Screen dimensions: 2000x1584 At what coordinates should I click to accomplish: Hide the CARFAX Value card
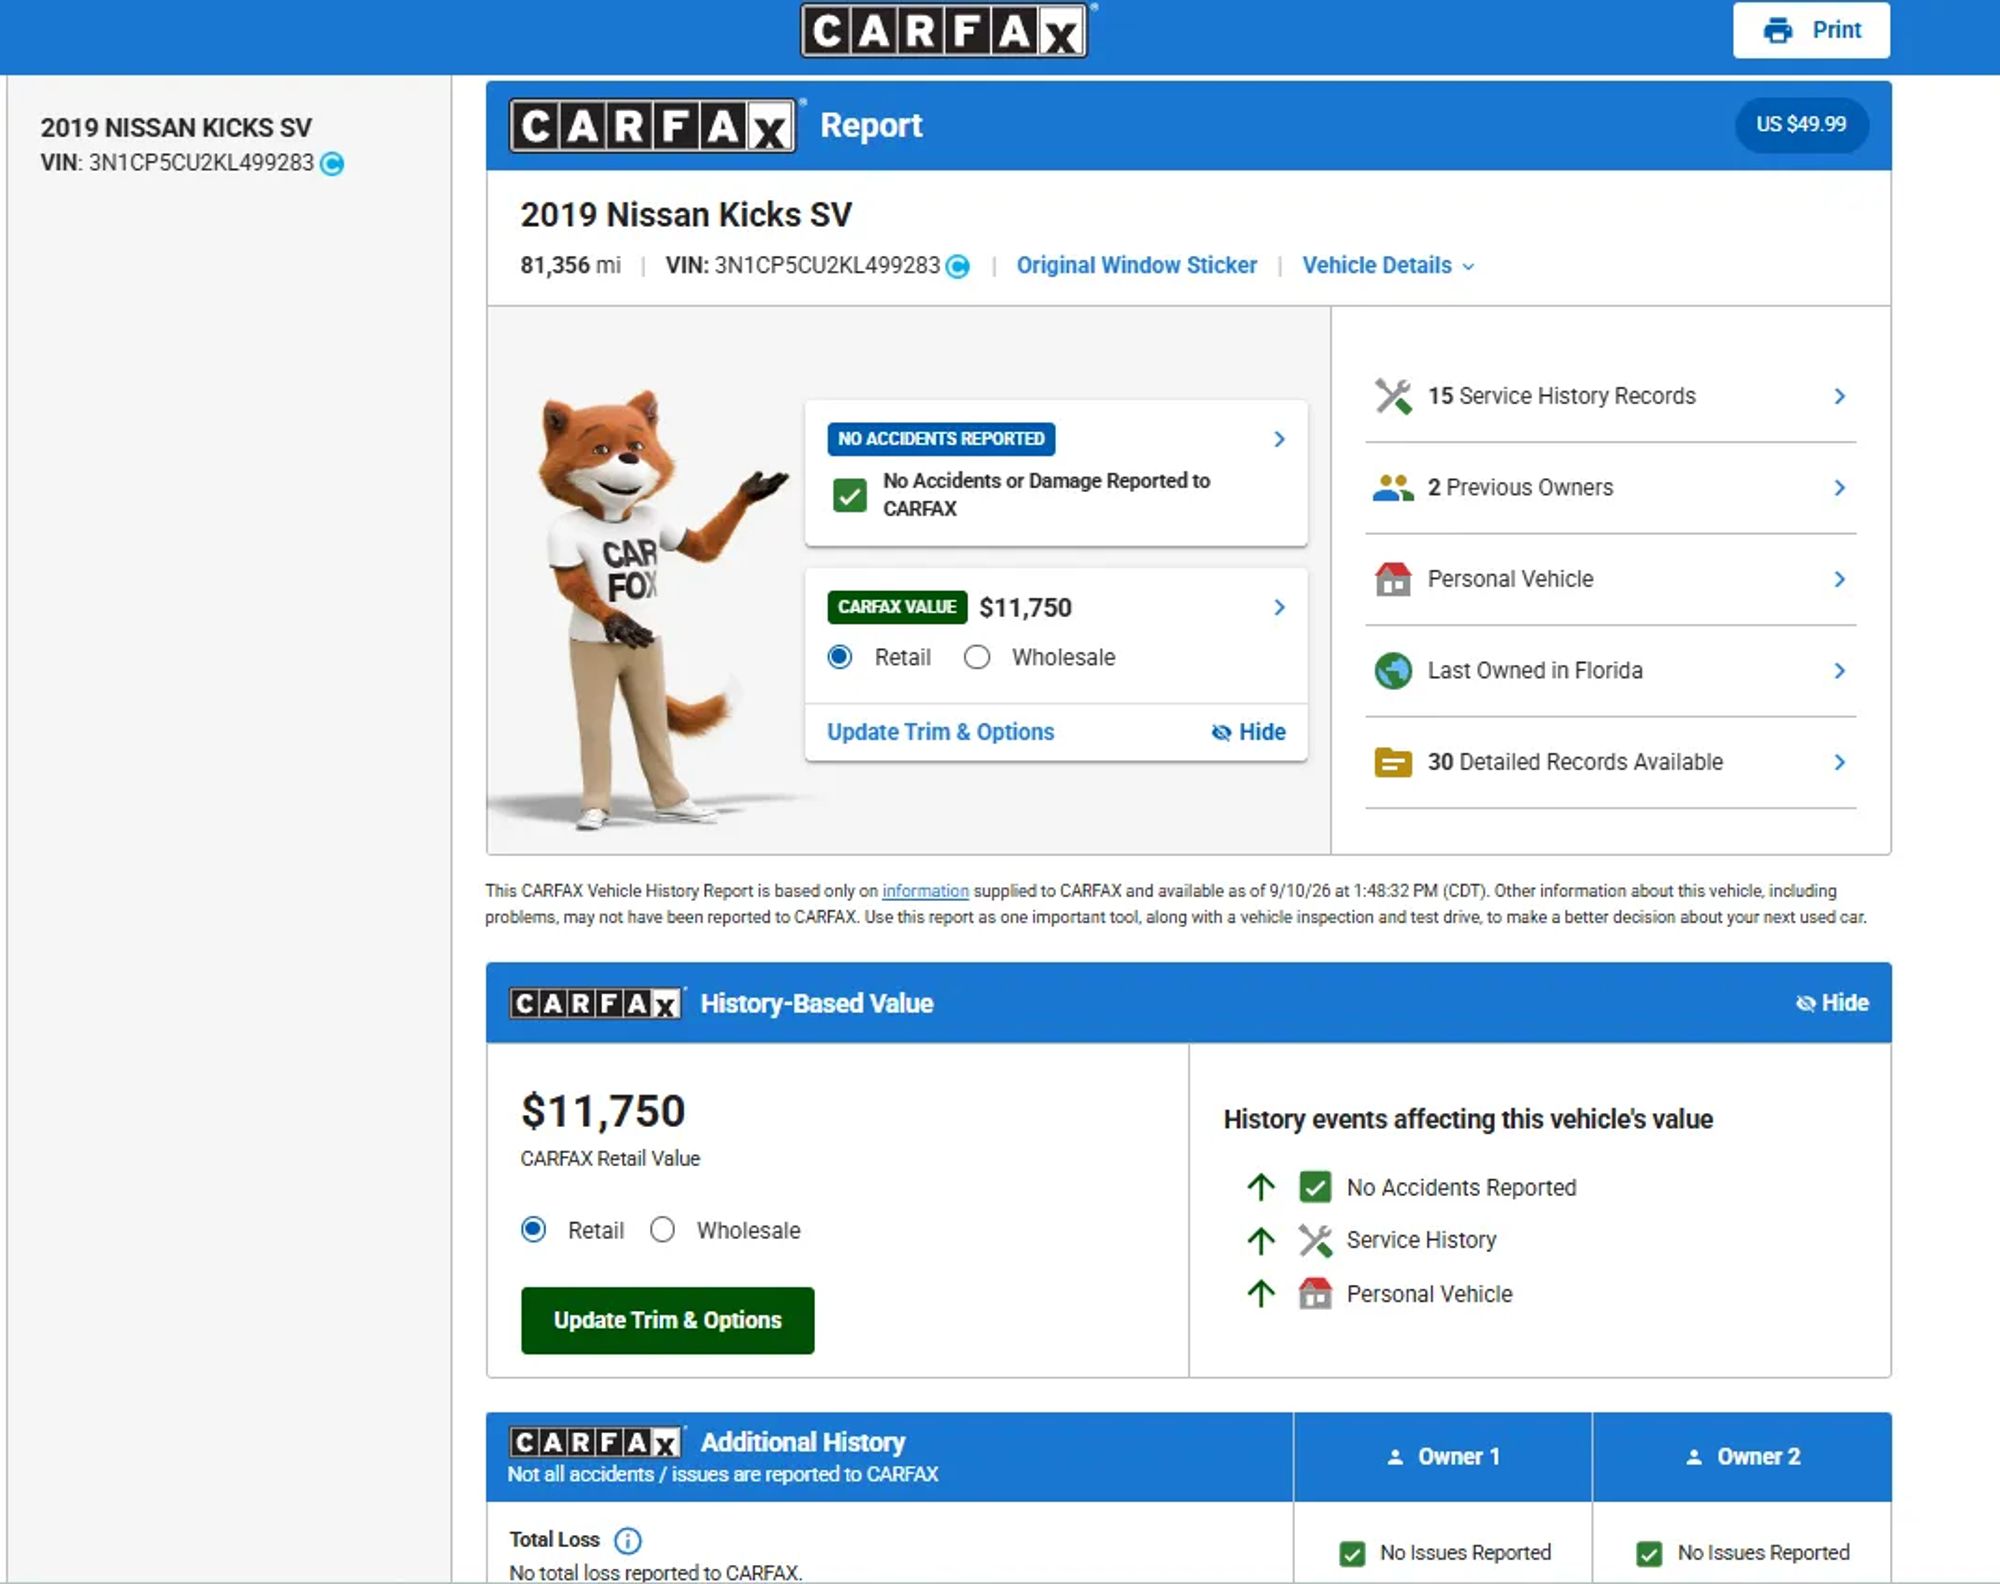coord(1248,732)
